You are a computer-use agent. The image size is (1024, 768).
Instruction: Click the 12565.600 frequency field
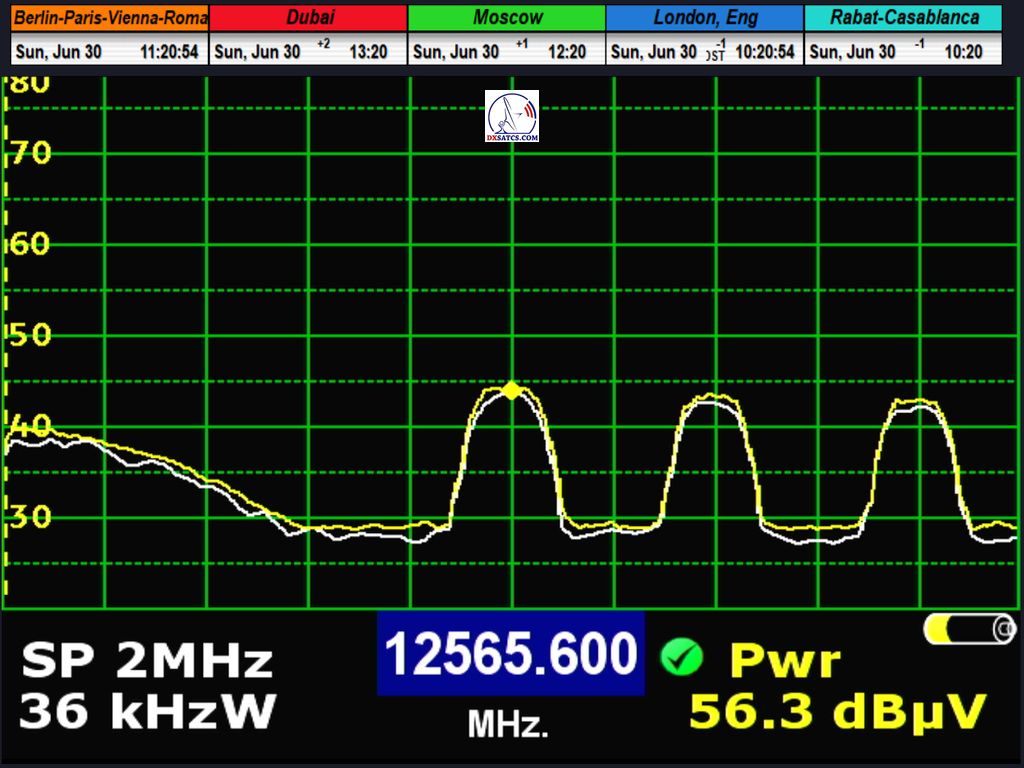click(x=511, y=655)
